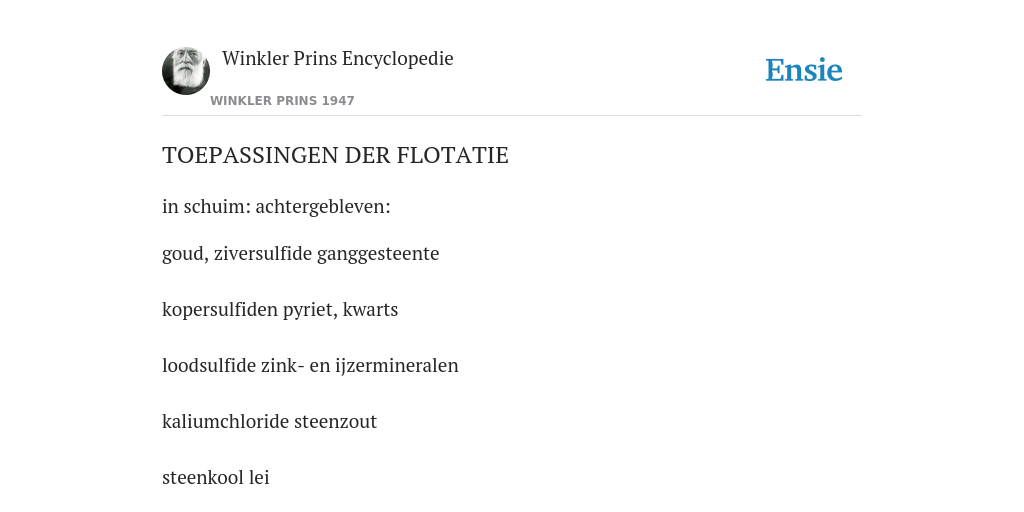The width and height of the screenshot is (1024, 512).
Task: Click the line 'kopersulfiden pyriet, kwarts'
Action: [280, 310]
